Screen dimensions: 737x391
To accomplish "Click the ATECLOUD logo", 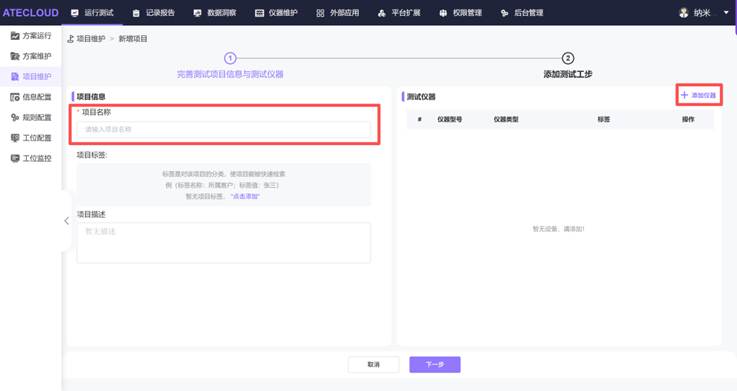I will [x=31, y=13].
